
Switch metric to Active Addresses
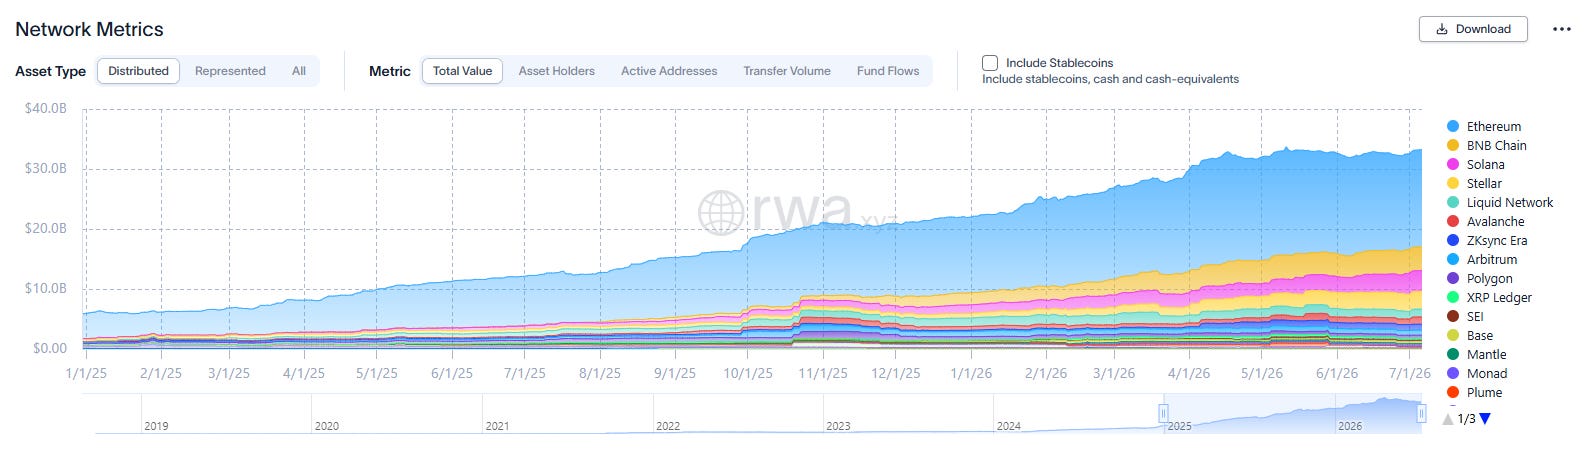coord(669,71)
